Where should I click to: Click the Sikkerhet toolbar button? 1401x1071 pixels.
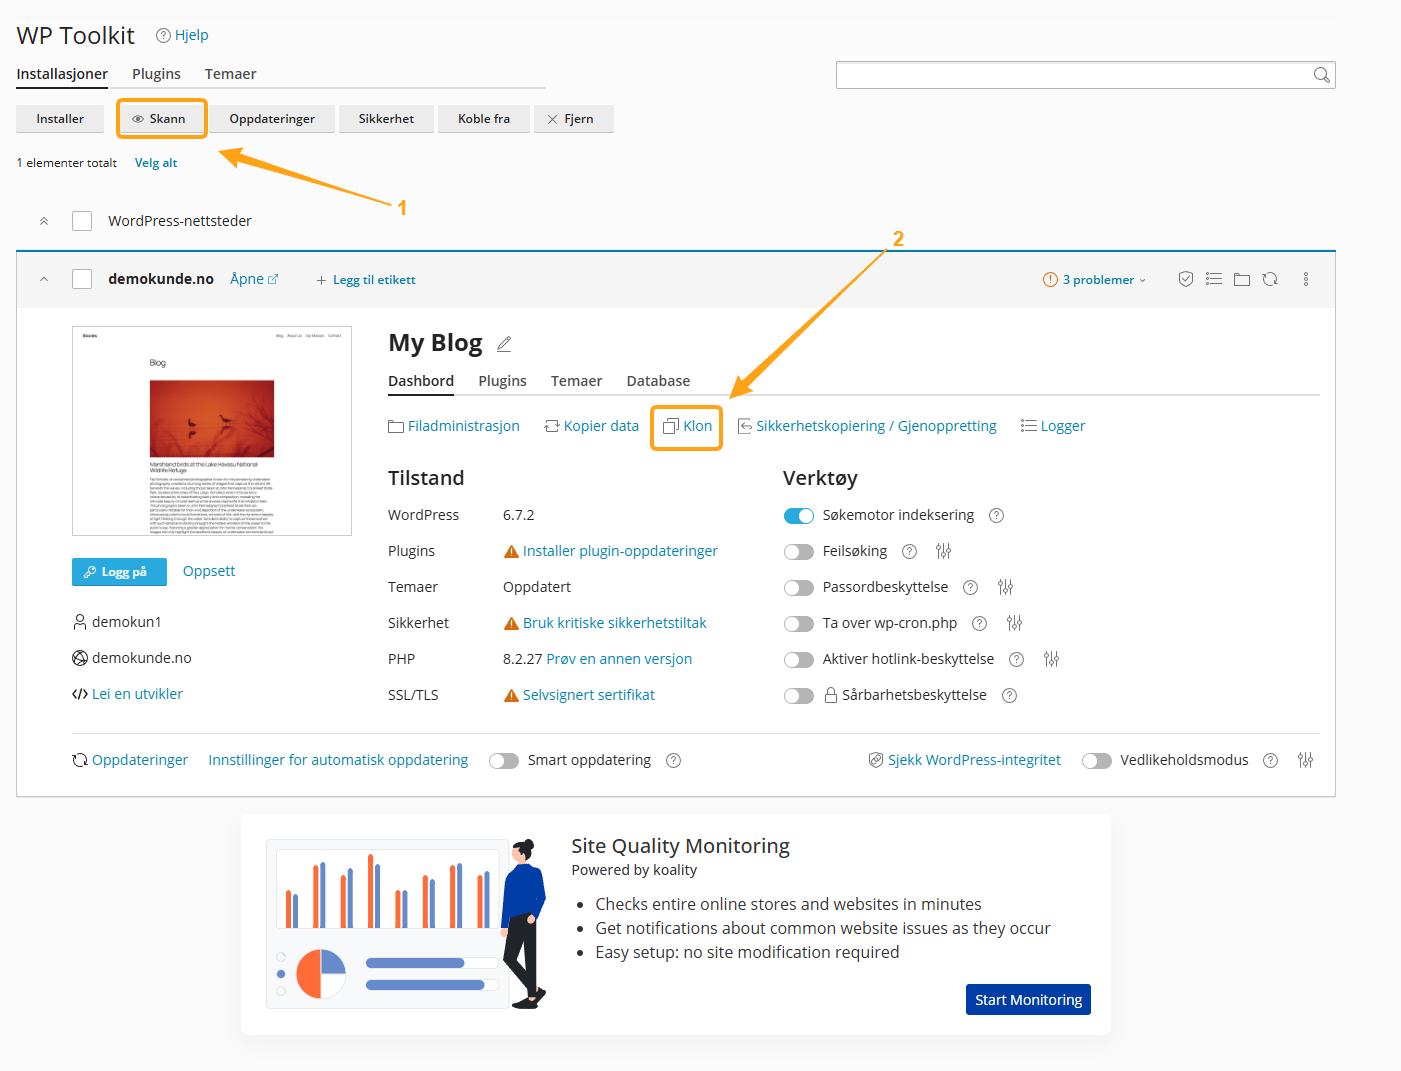tap(386, 119)
